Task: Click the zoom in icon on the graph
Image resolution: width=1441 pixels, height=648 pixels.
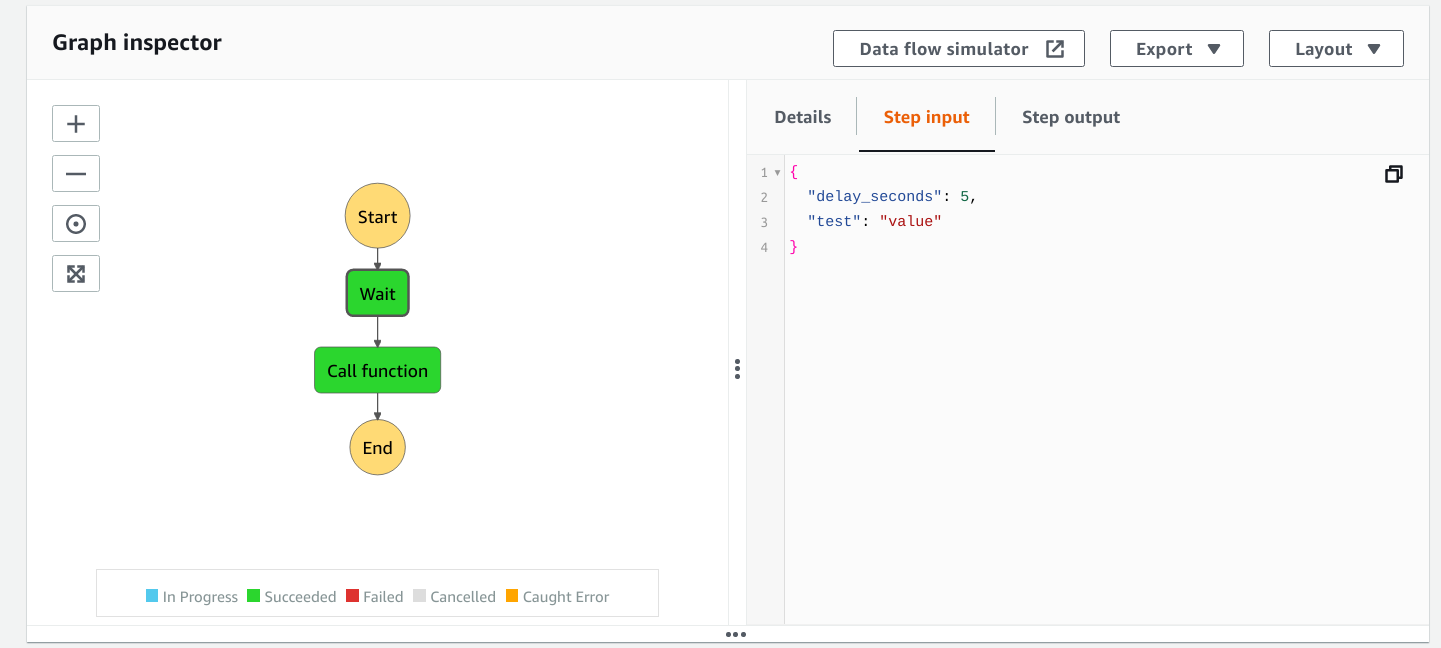Action: point(76,123)
